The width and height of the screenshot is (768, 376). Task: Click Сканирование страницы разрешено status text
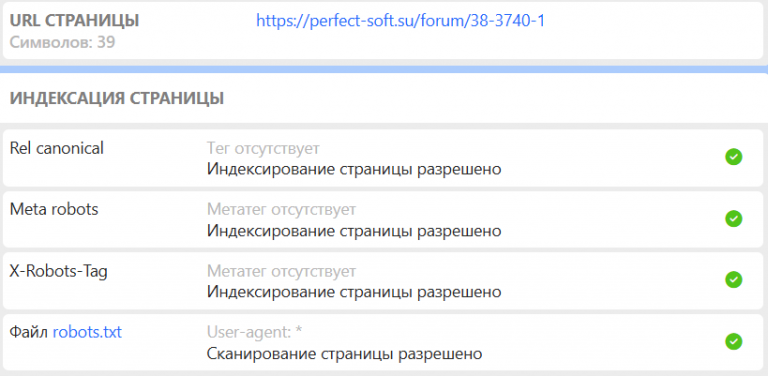click(344, 353)
